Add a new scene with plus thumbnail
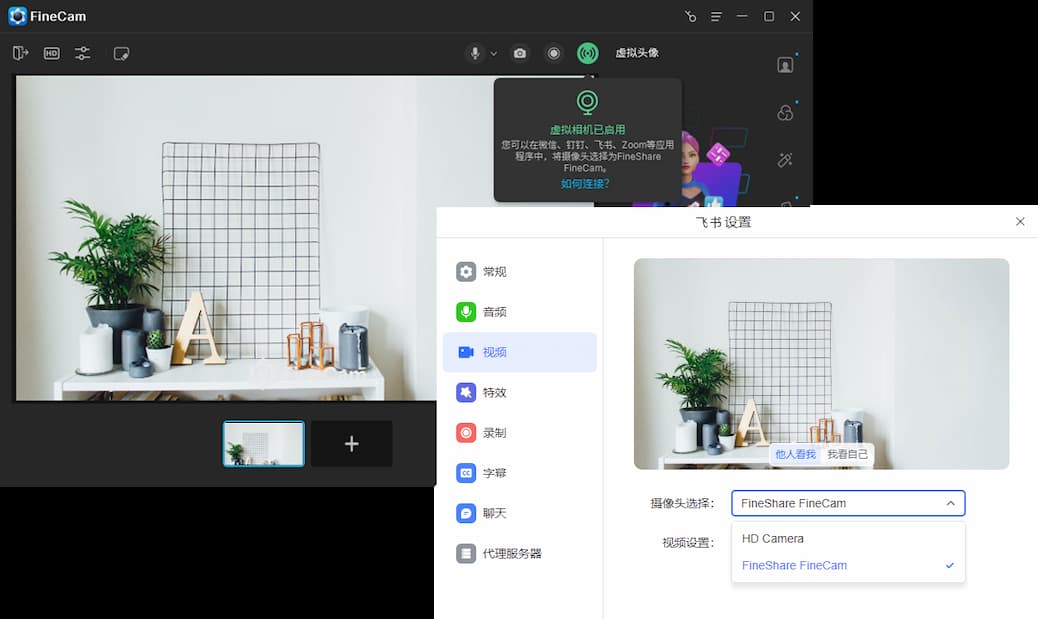 pos(351,443)
